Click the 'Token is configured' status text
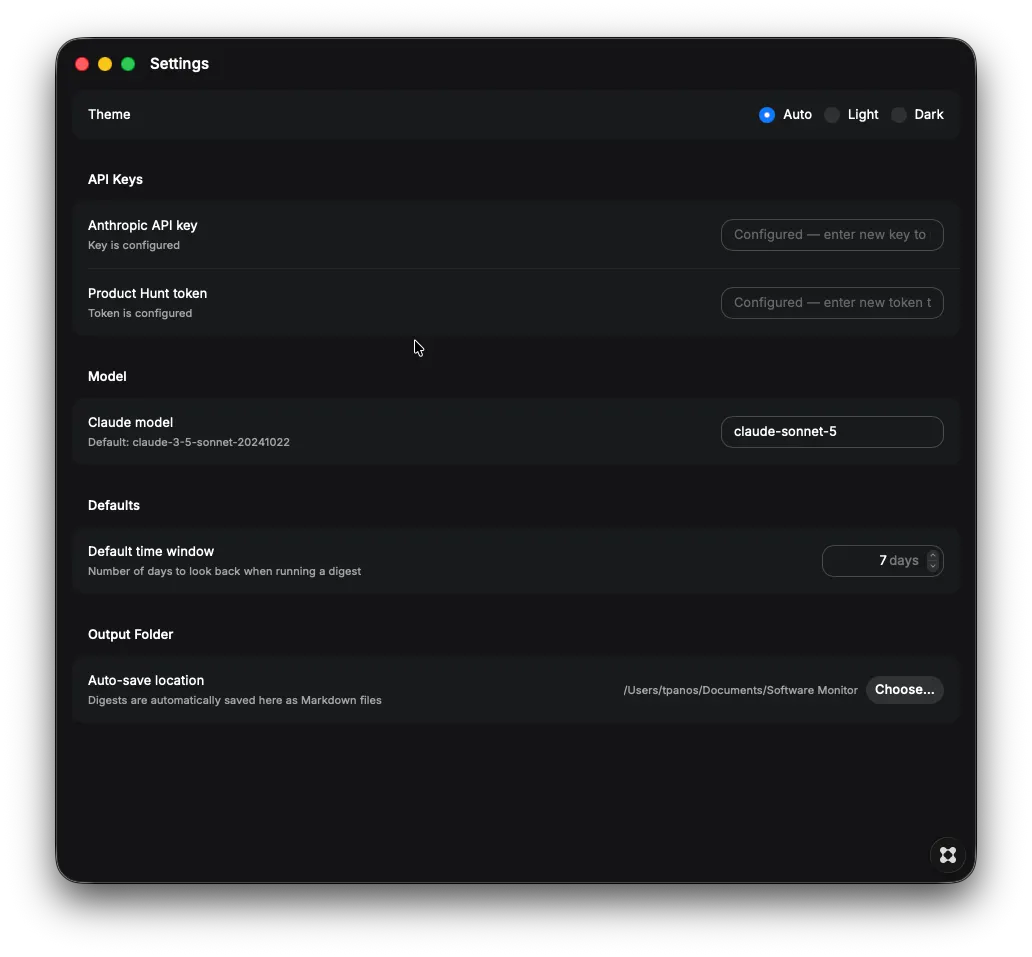 point(140,313)
